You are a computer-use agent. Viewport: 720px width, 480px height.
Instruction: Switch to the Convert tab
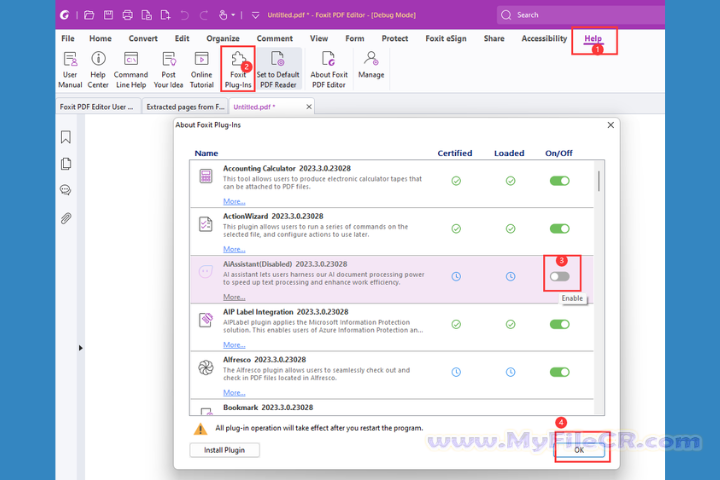[x=143, y=39]
